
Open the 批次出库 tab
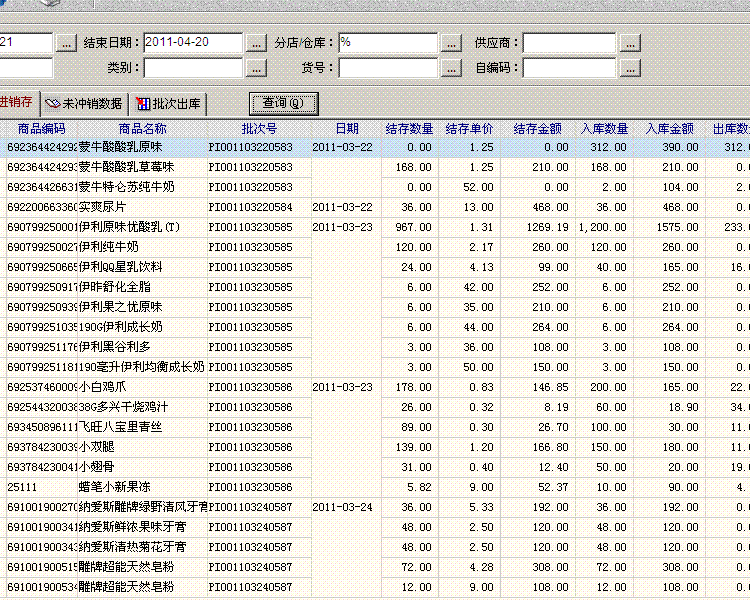click(168, 103)
